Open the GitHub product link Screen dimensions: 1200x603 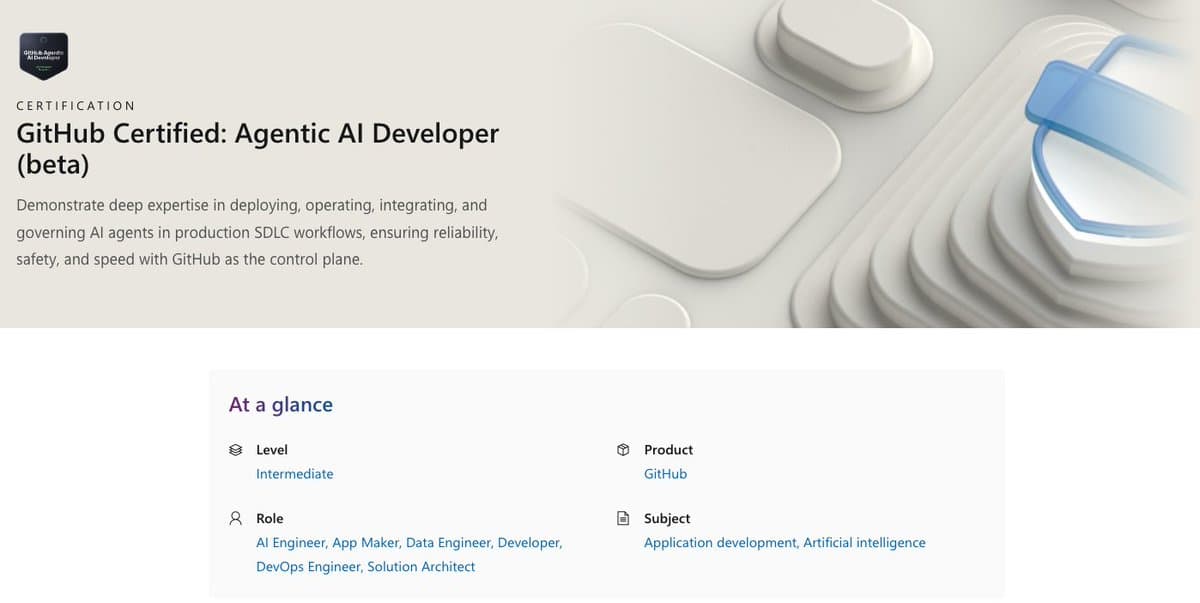point(665,474)
